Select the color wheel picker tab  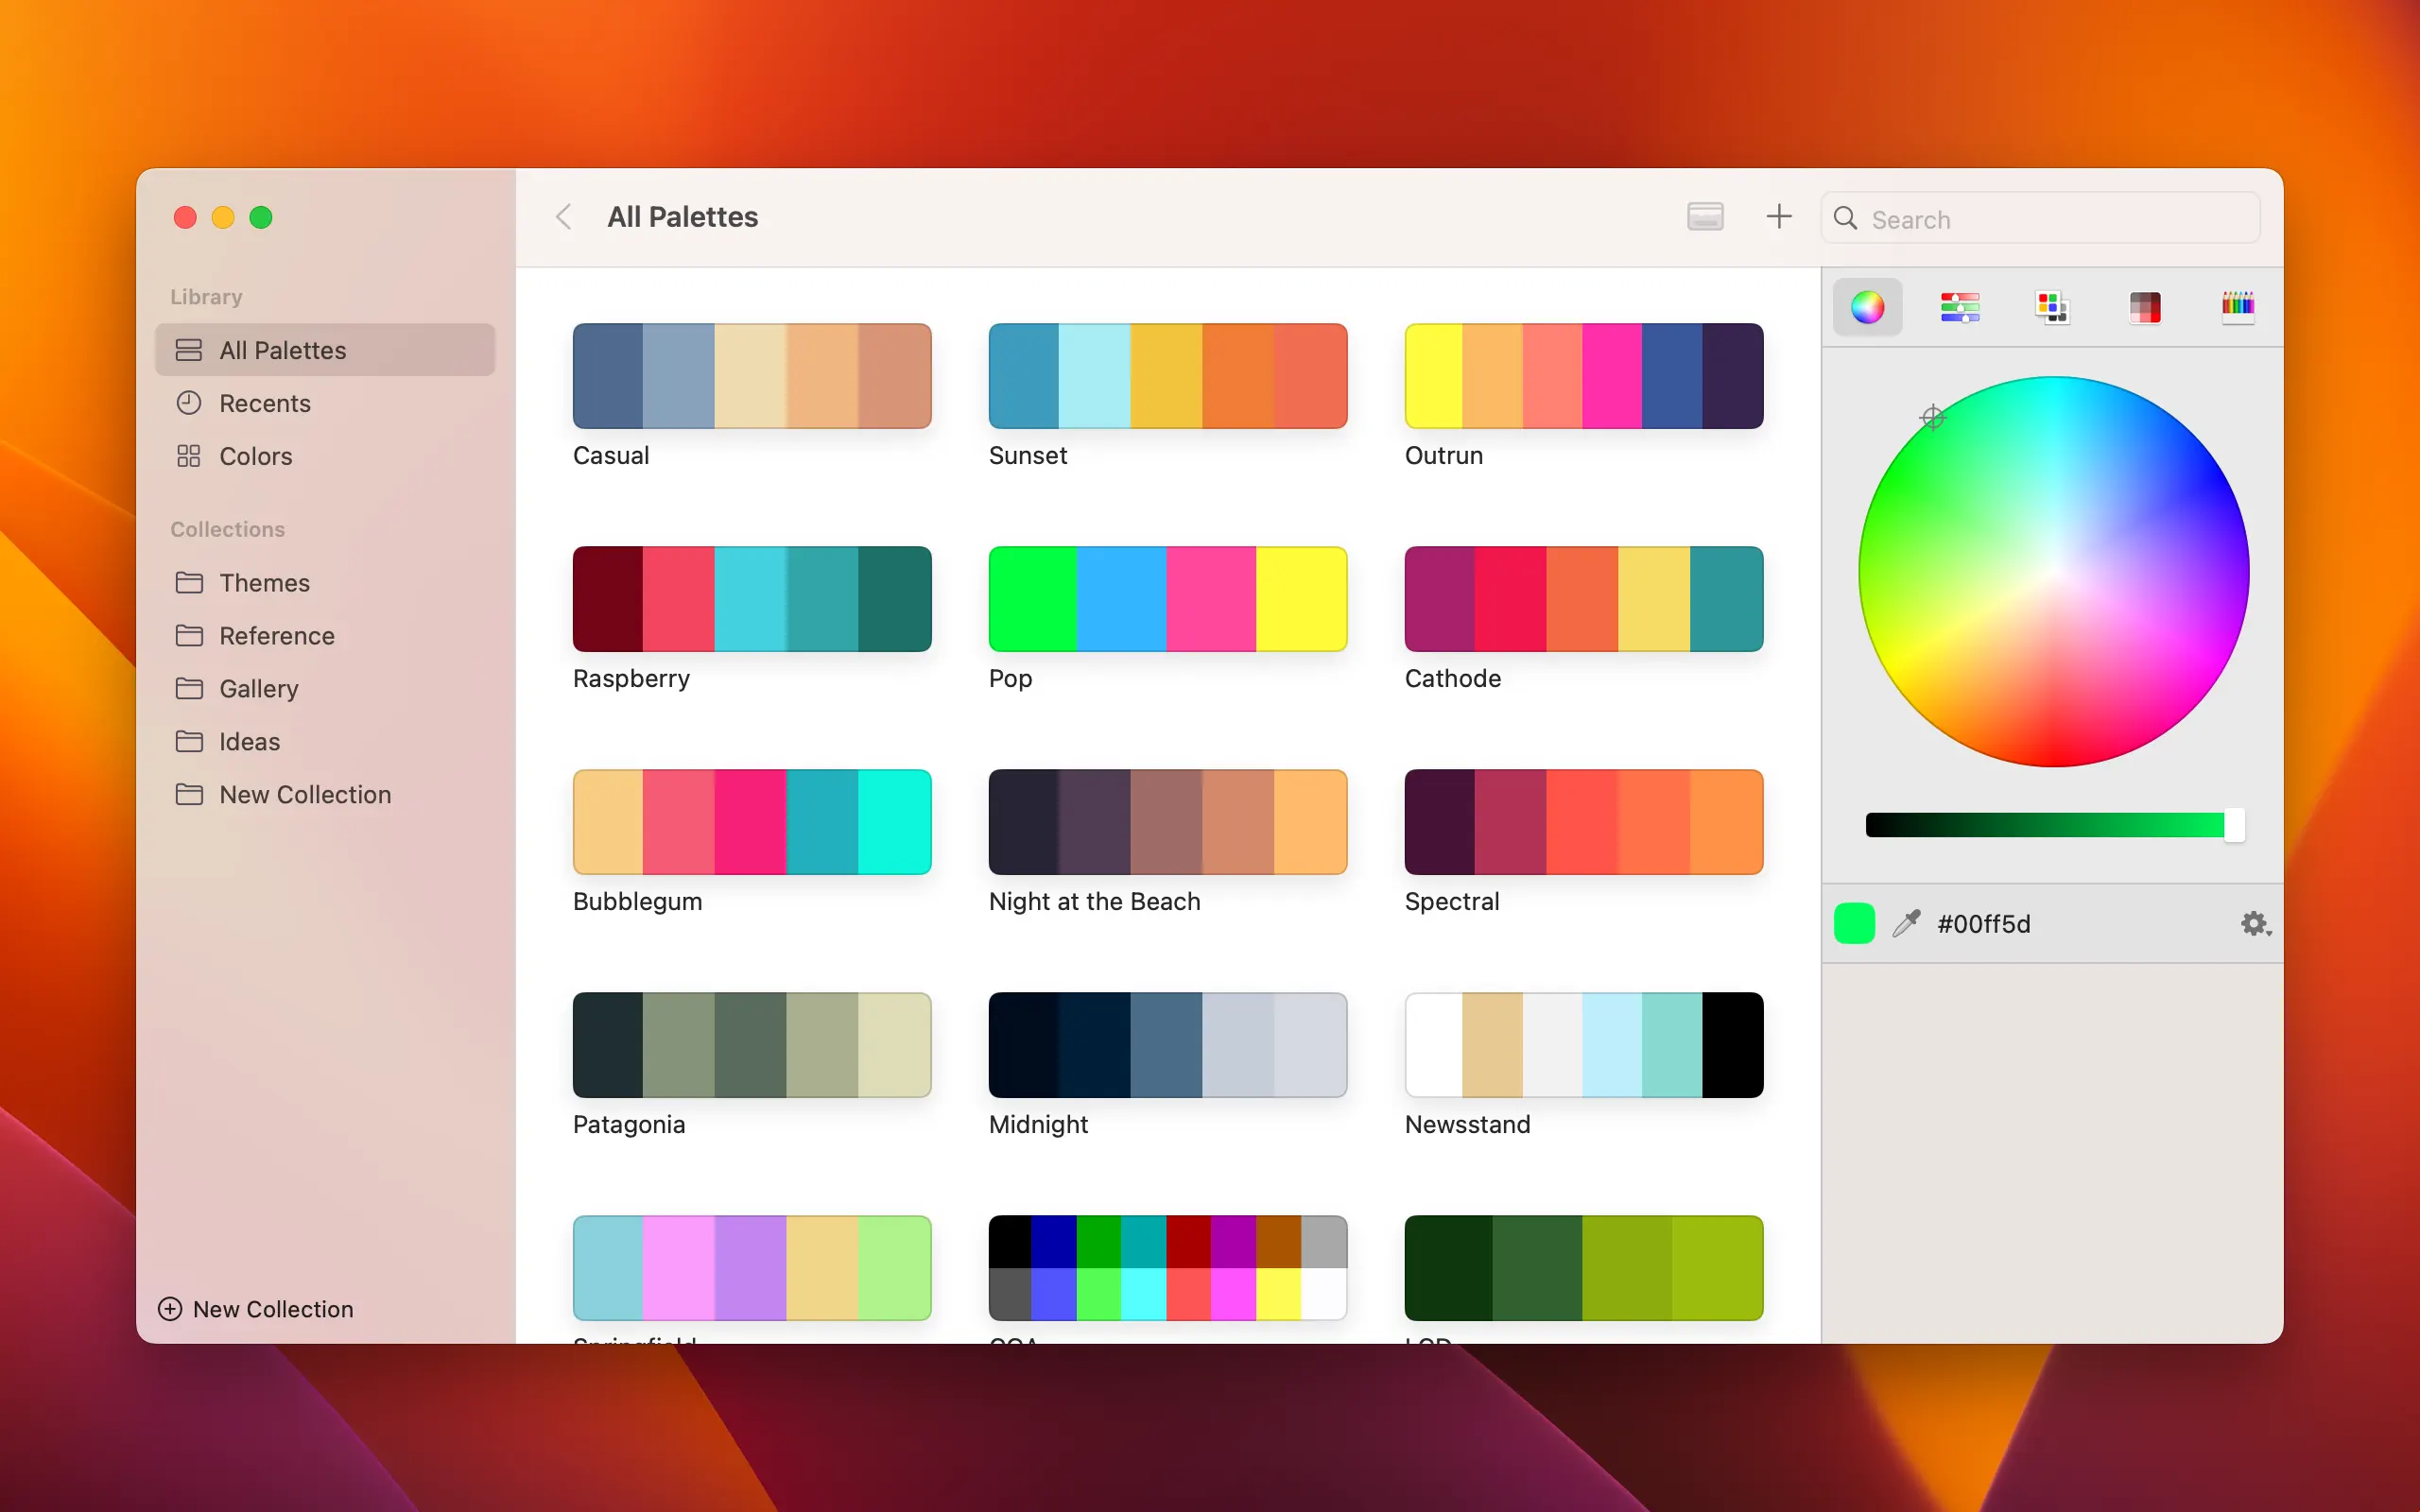1867,307
